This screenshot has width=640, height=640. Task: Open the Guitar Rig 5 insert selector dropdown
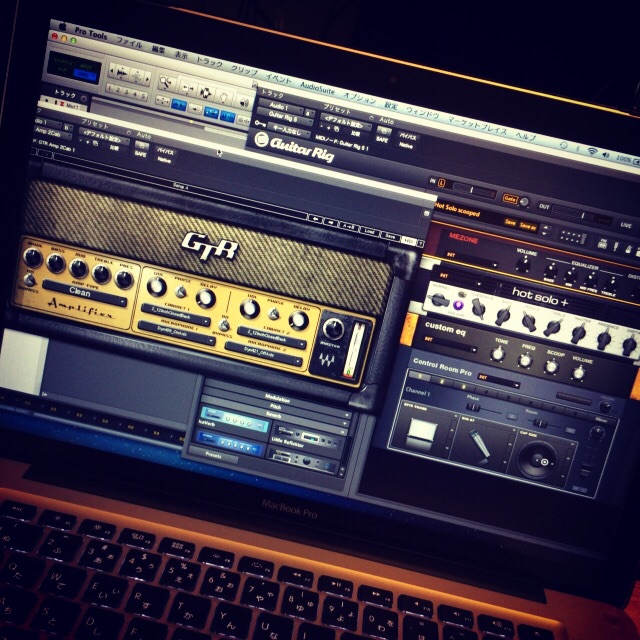pos(285,117)
